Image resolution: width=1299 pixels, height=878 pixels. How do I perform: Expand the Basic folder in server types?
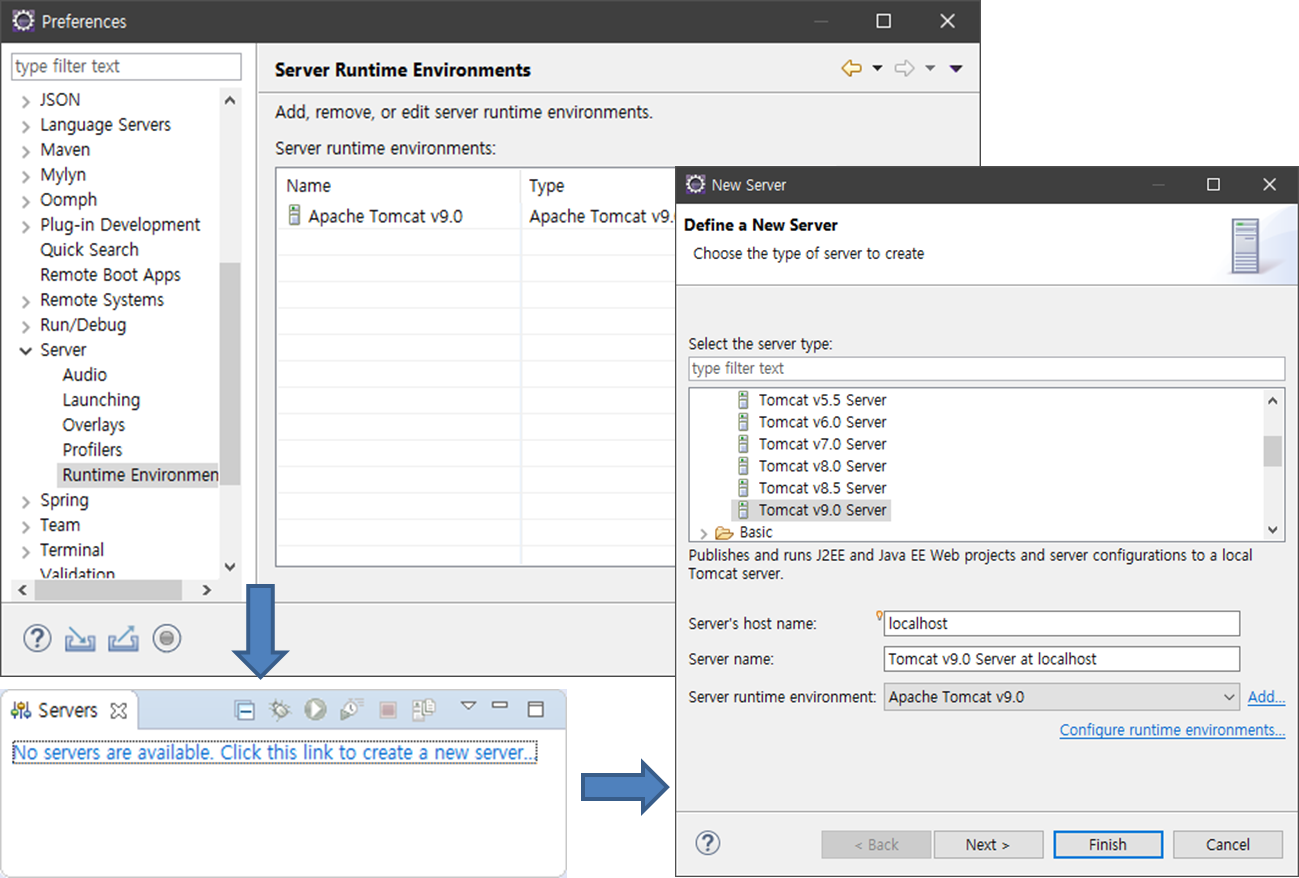click(704, 533)
